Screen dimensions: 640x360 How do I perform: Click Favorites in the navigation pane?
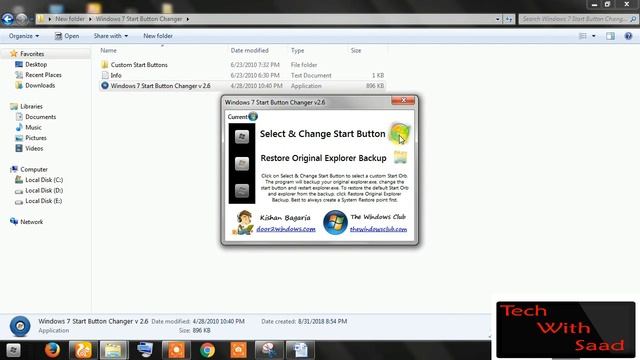tap(32, 54)
